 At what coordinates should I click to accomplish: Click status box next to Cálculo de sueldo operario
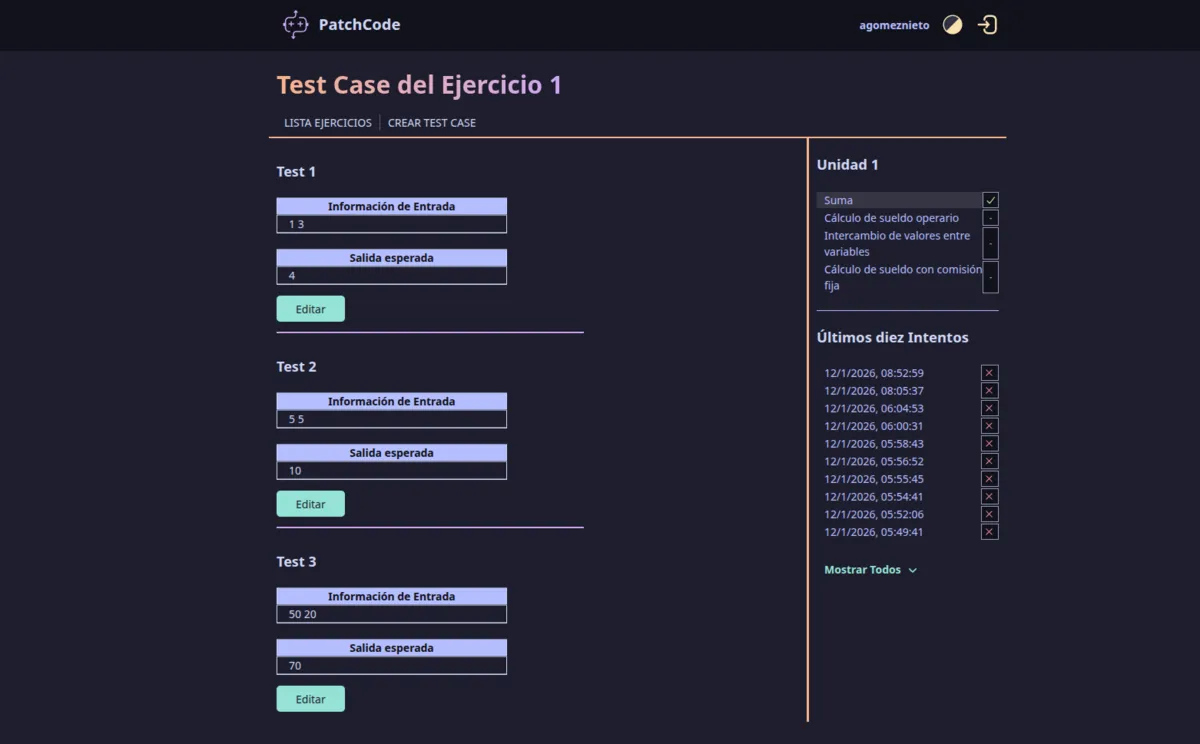[x=990, y=218]
